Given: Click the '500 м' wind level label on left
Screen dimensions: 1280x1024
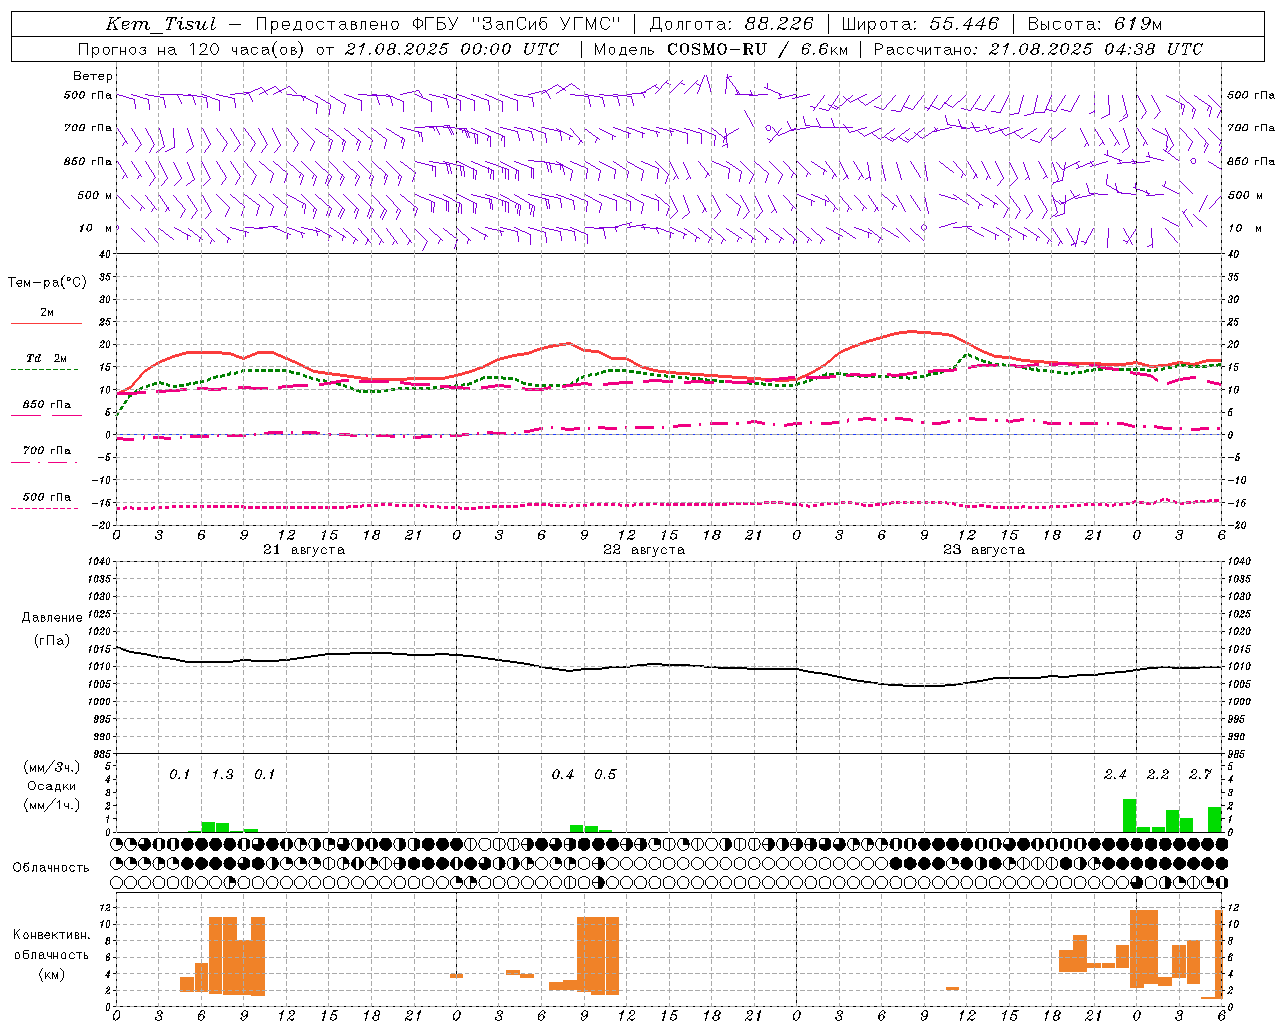Looking at the screenshot, I should click(95, 196).
